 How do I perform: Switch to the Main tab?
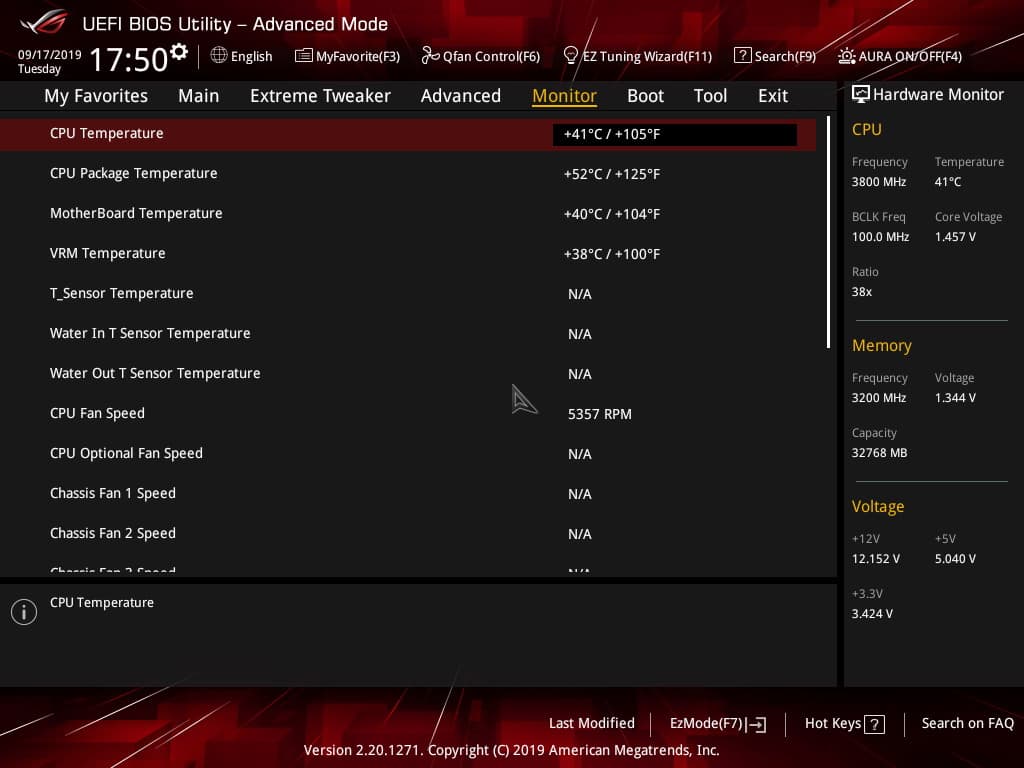[199, 96]
